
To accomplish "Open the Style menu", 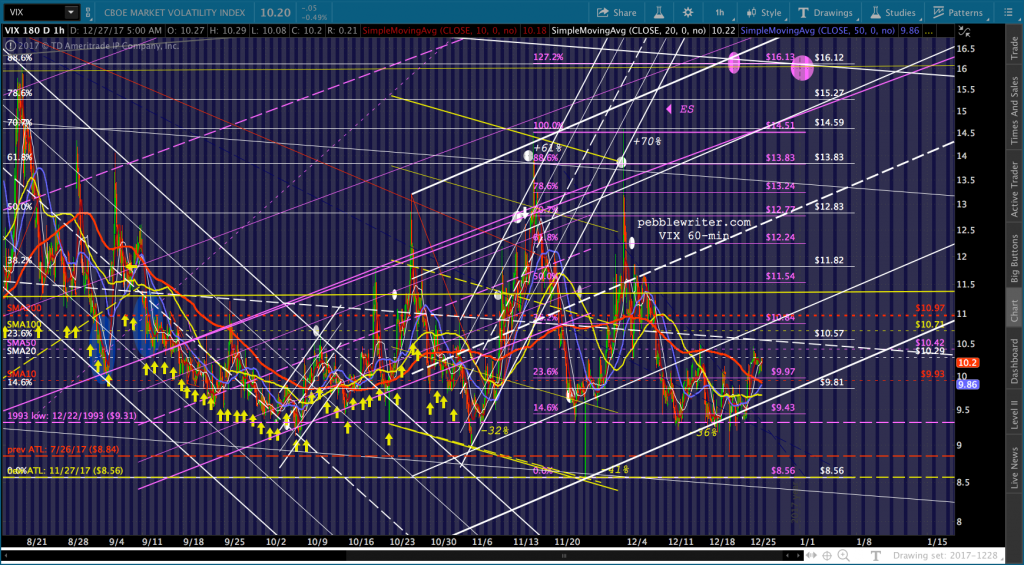I will click(x=763, y=12).
